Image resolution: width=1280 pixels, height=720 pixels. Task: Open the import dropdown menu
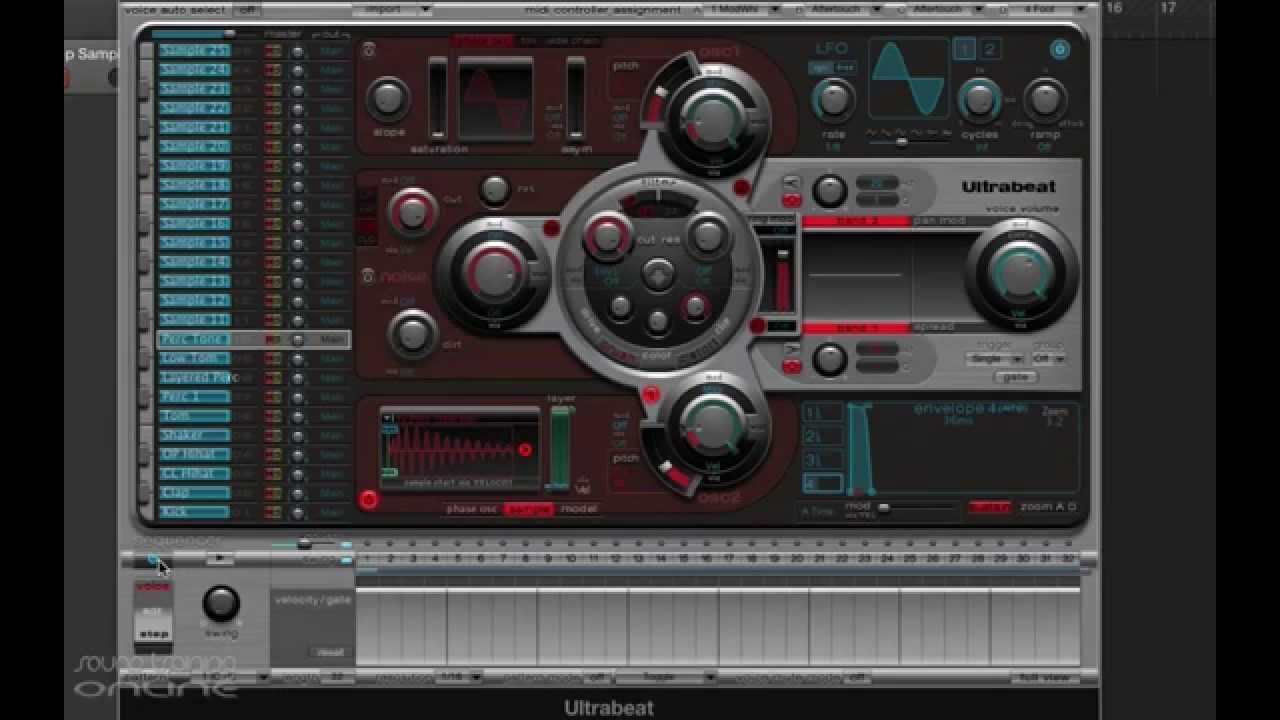coord(392,9)
